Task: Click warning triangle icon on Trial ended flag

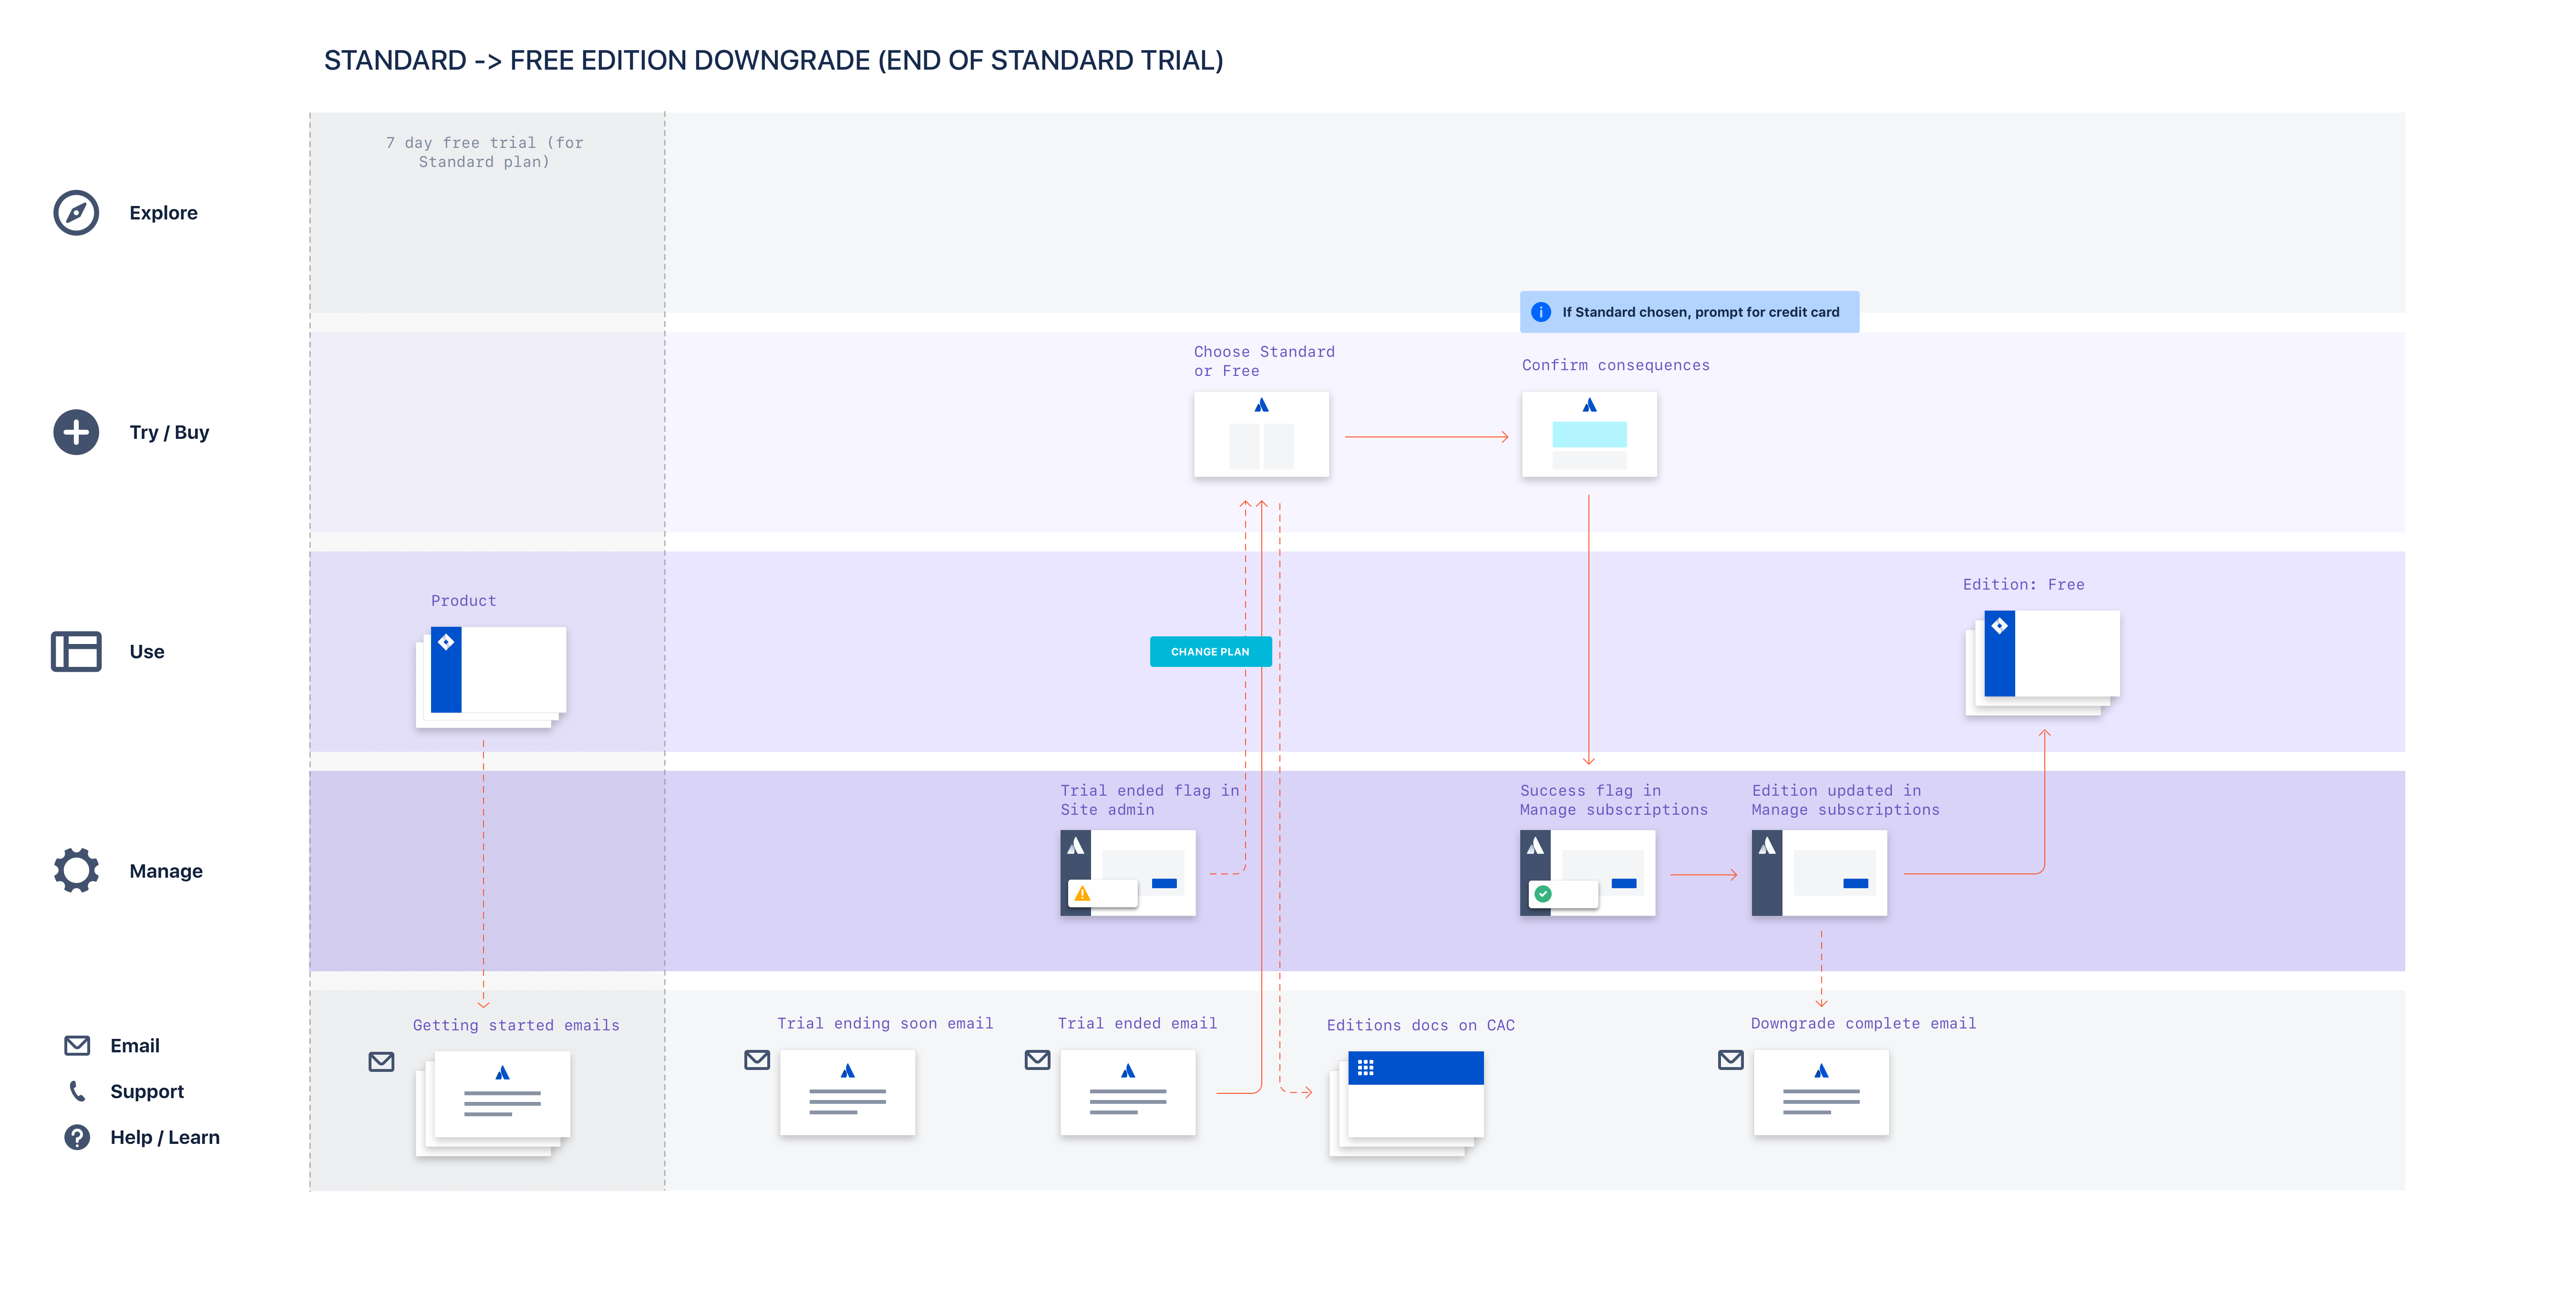Action: [x=1082, y=893]
